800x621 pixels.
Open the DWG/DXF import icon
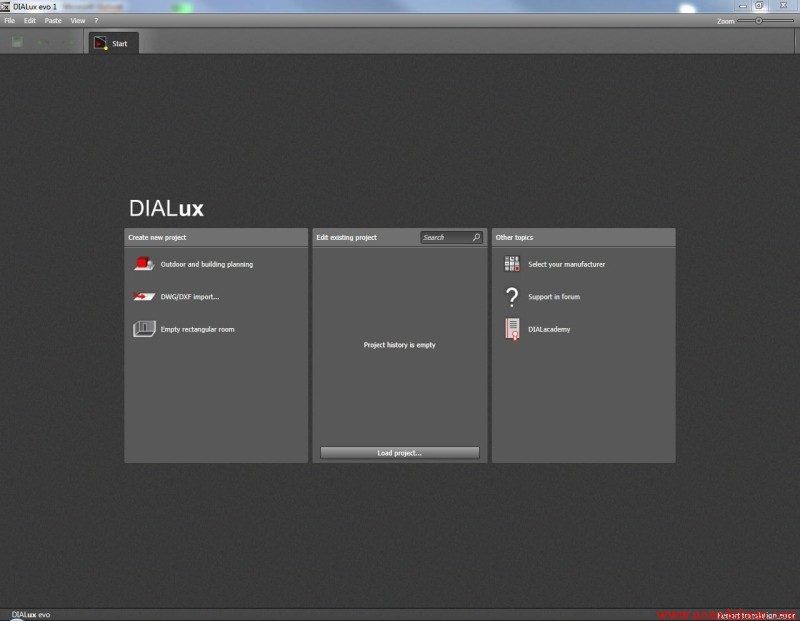pos(144,296)
